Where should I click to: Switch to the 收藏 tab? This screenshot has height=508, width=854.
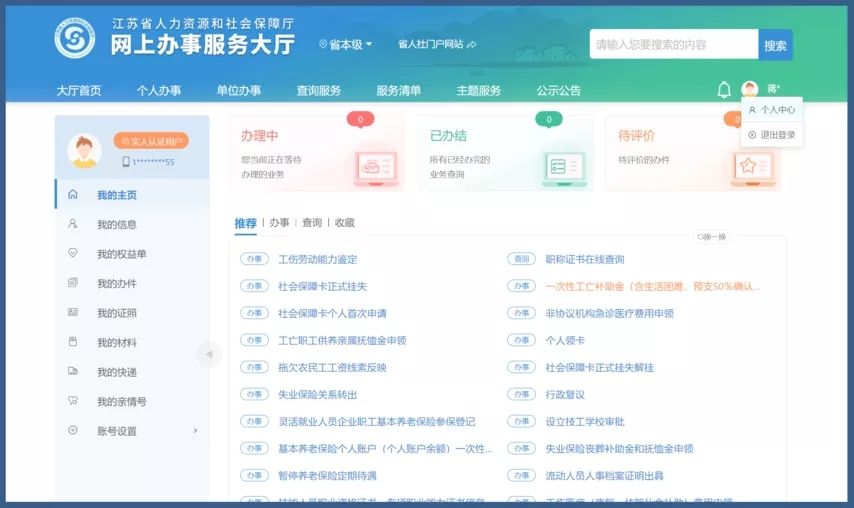tap(344, 223)
